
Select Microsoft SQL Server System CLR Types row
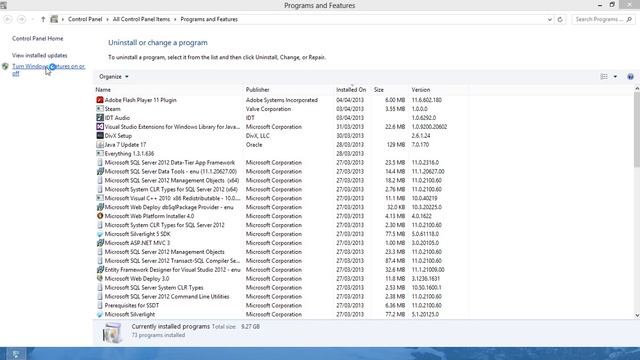282,288
